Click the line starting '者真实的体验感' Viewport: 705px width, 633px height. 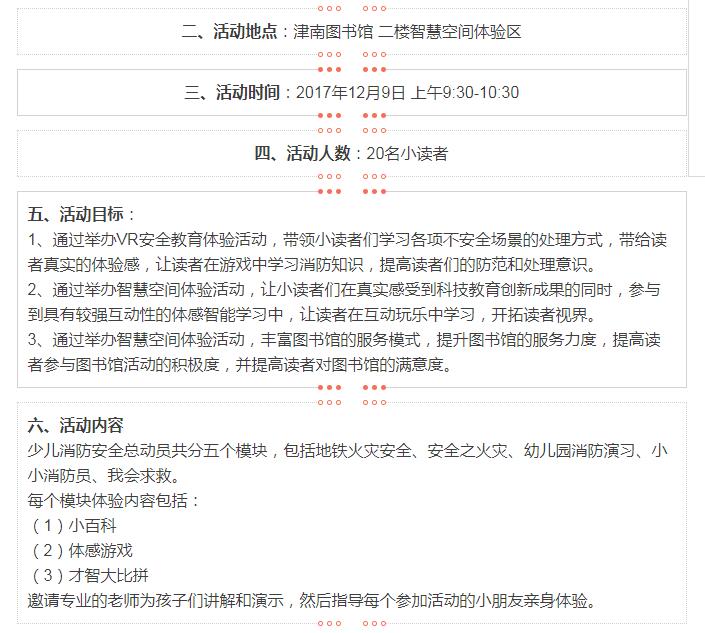coord(312,265)
